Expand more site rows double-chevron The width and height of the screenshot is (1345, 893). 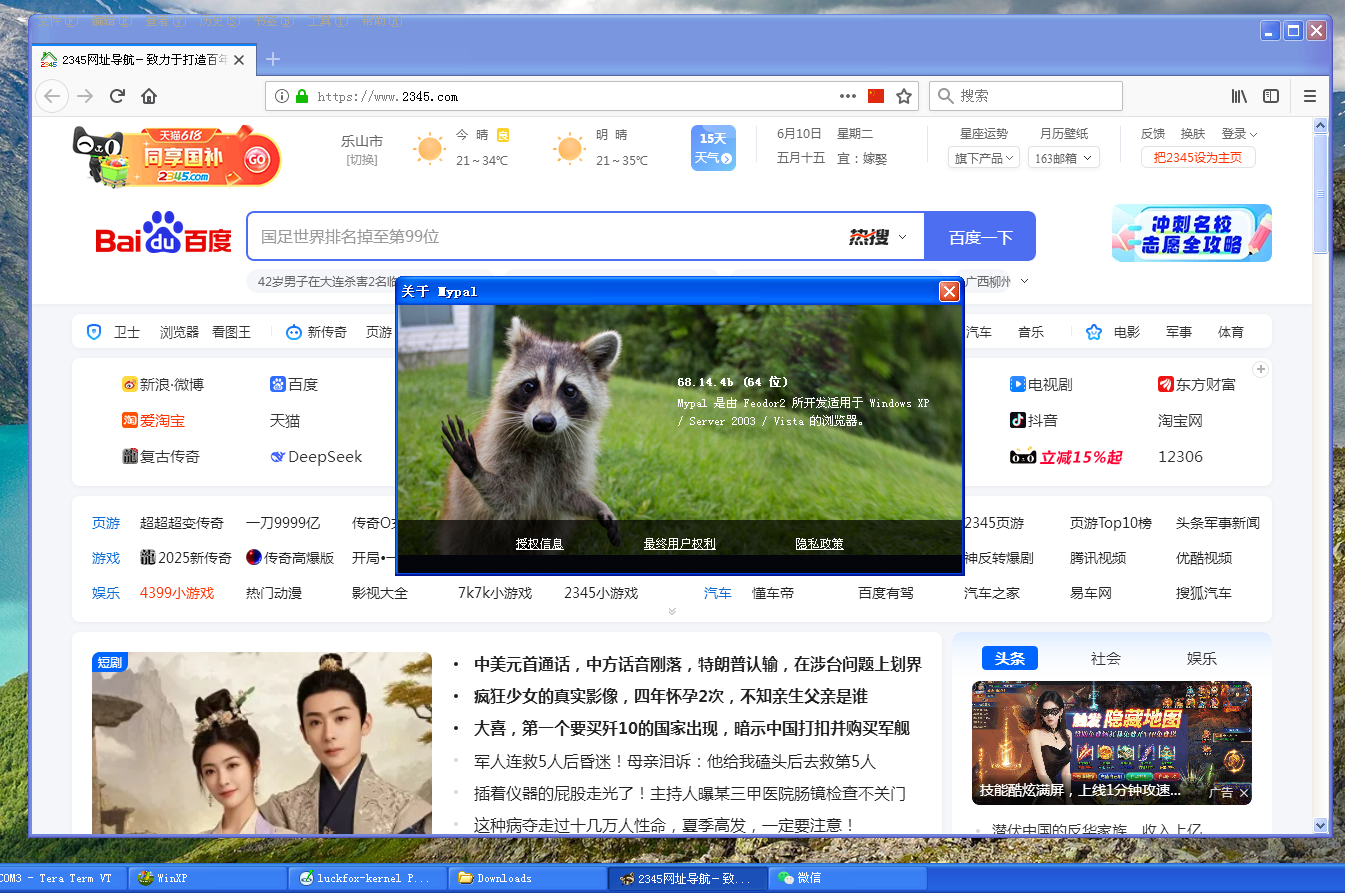coord(672,611)
